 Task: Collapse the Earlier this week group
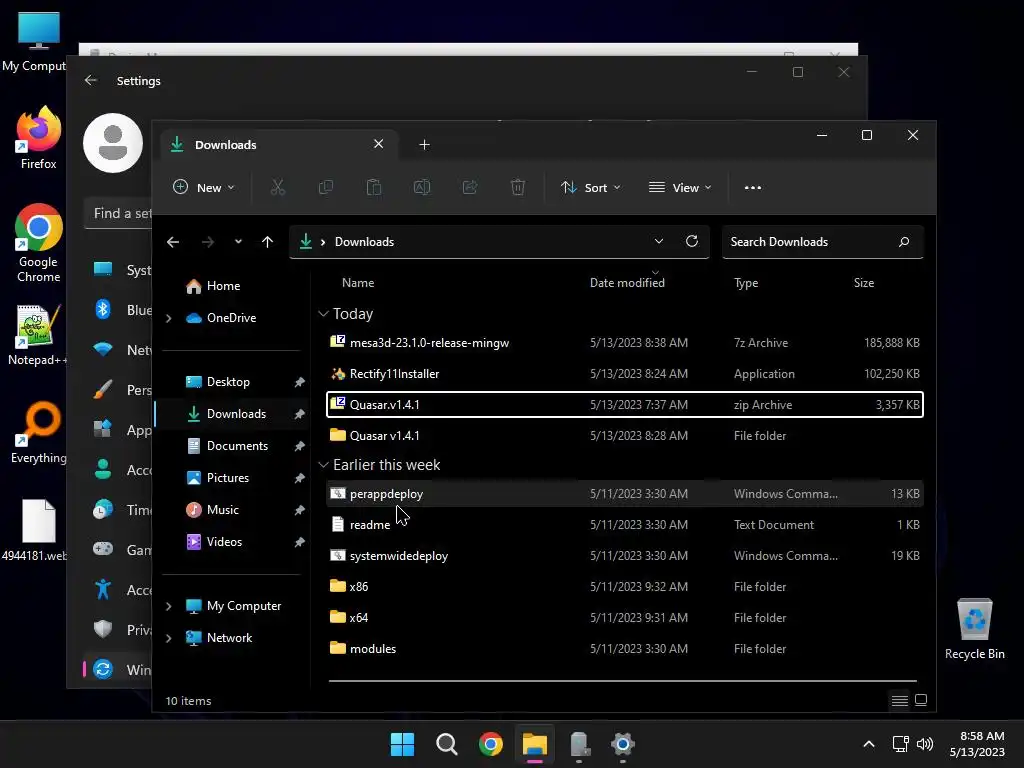323,464
